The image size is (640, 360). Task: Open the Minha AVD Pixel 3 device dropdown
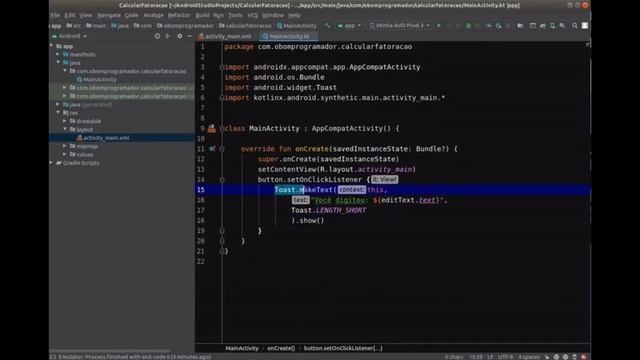[x=399, y=25]
